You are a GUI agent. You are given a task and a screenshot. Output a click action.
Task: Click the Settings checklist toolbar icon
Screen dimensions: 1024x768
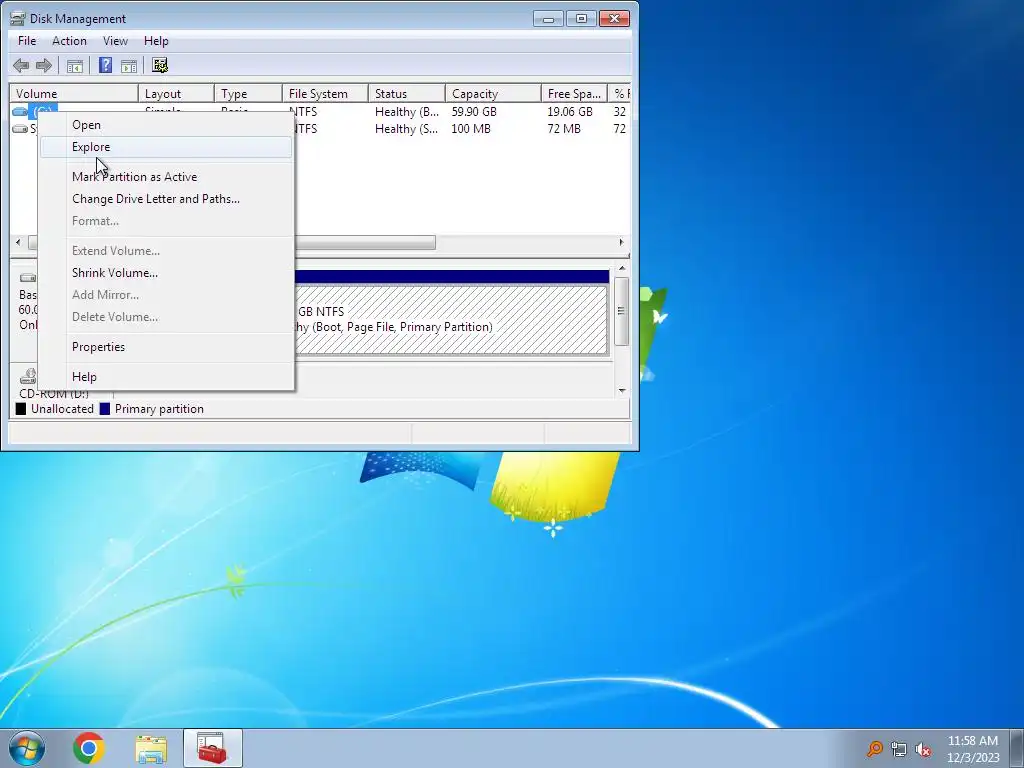(x=160, y=65)
